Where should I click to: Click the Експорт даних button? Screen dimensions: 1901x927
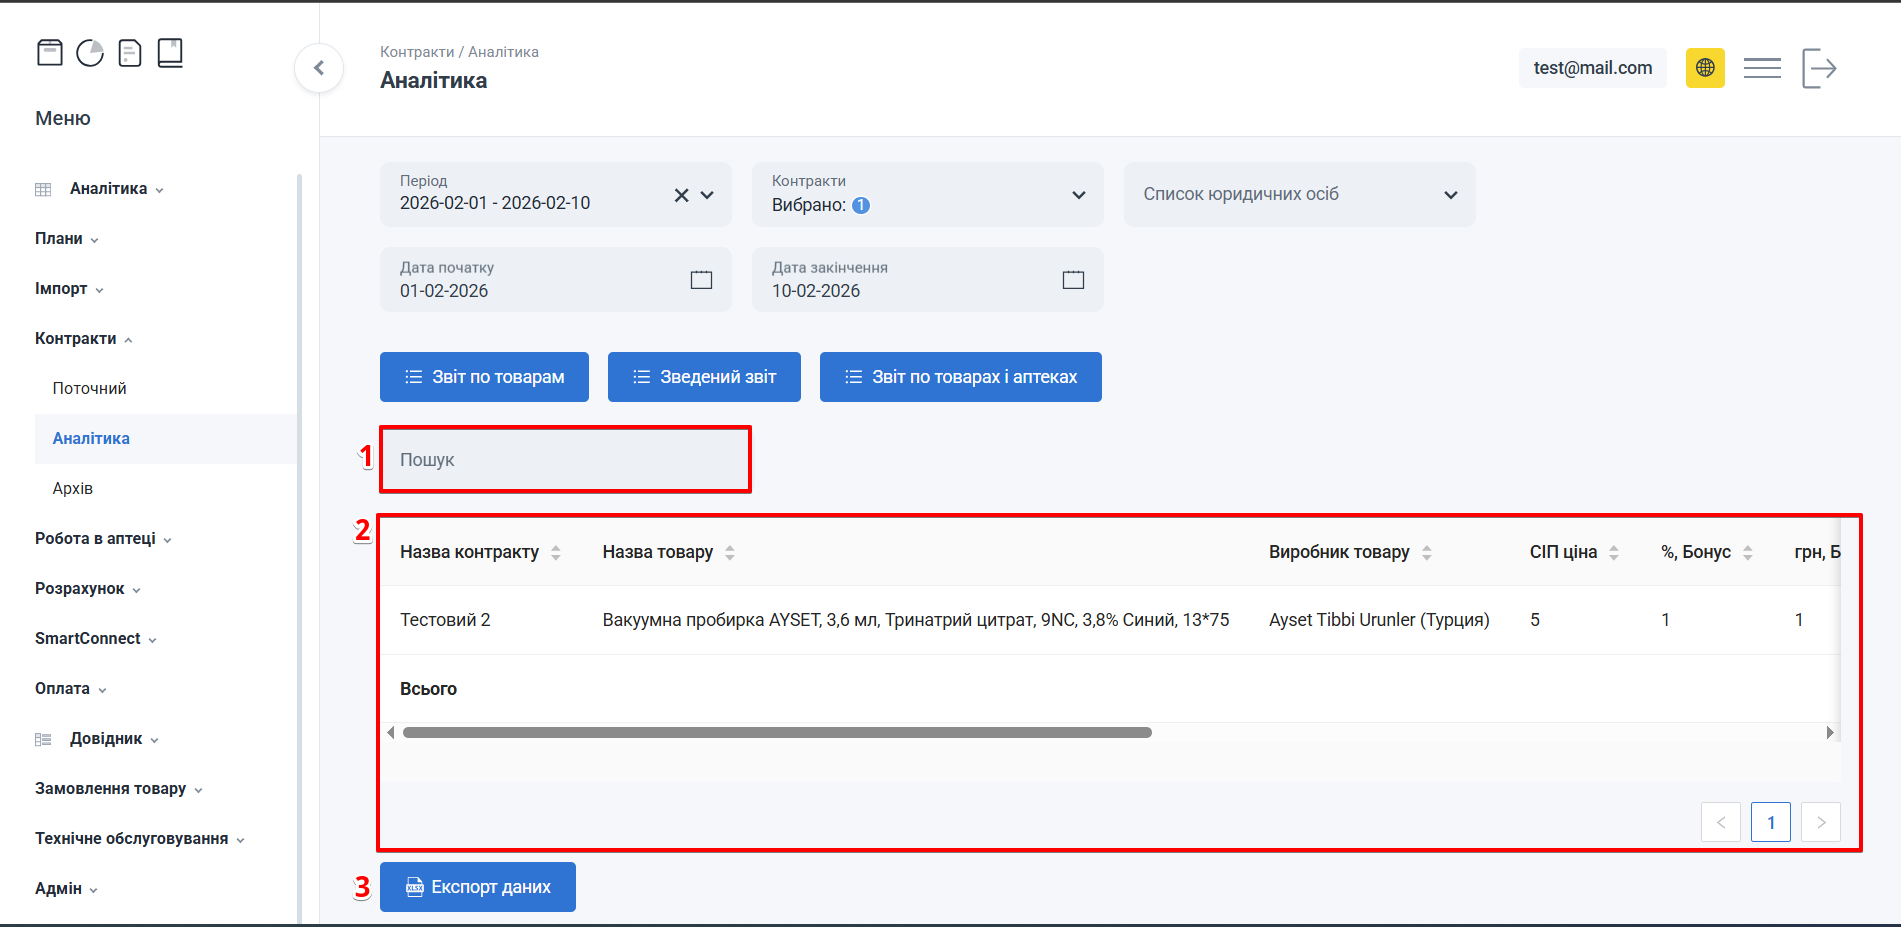[478, 887]
